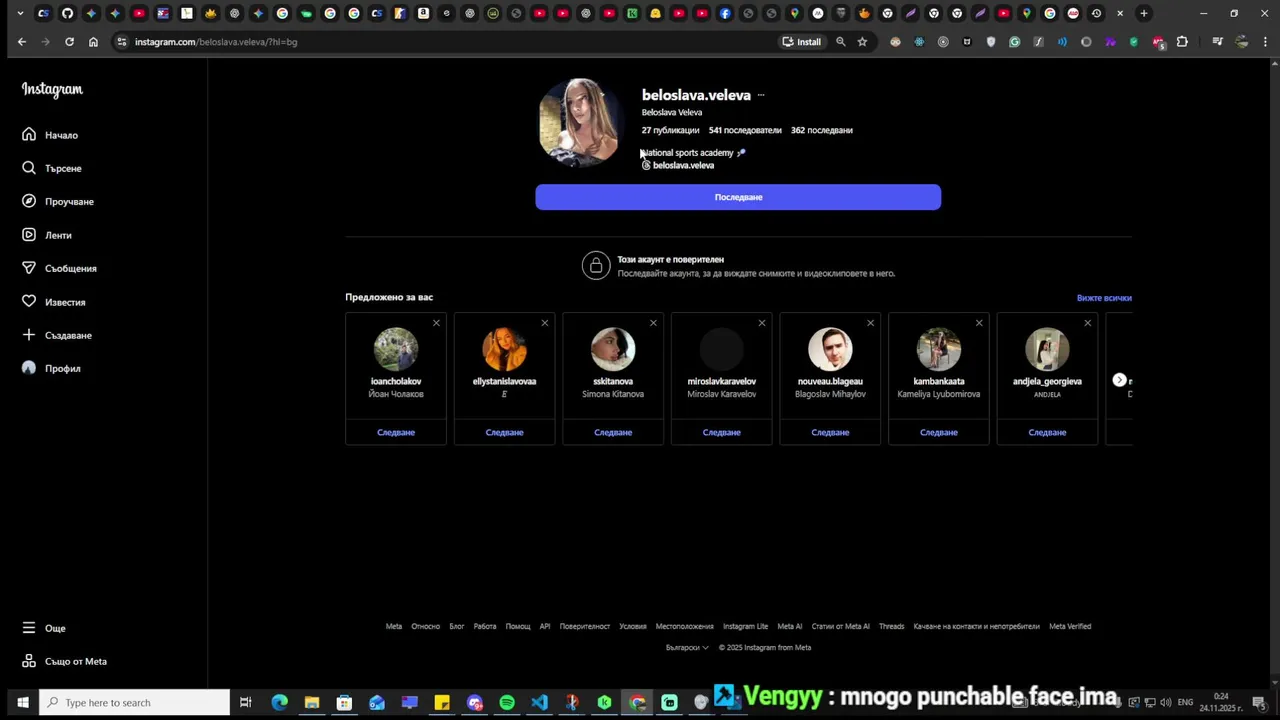
Task: Dismiss andjela_georgieva suggestion
Action: pos(1087,323)
